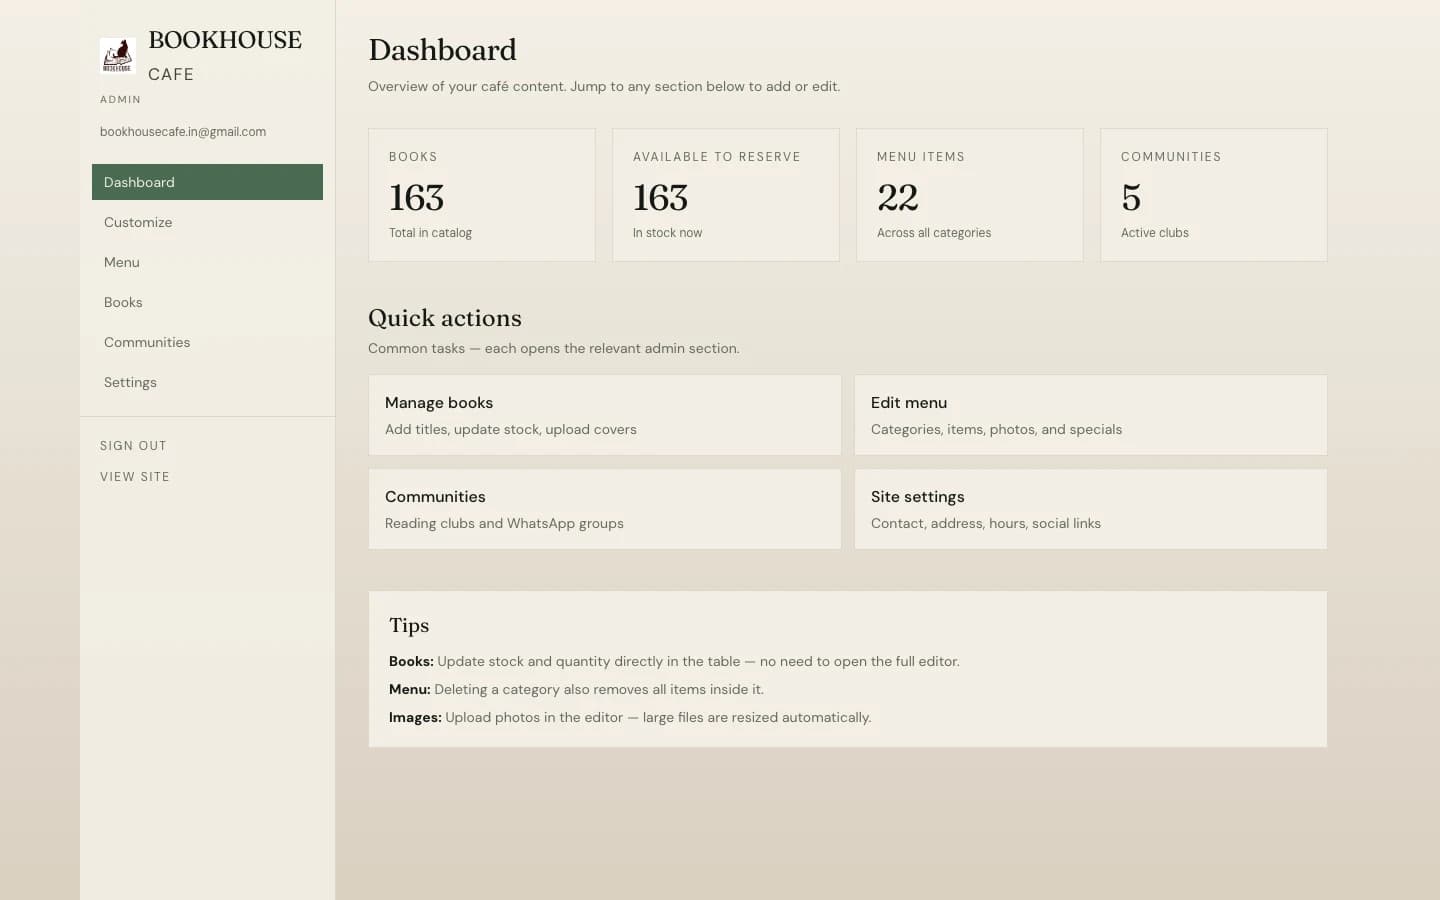Click the Images tip about resized files
Screen dimensions: 1440x900
point(630,718)
